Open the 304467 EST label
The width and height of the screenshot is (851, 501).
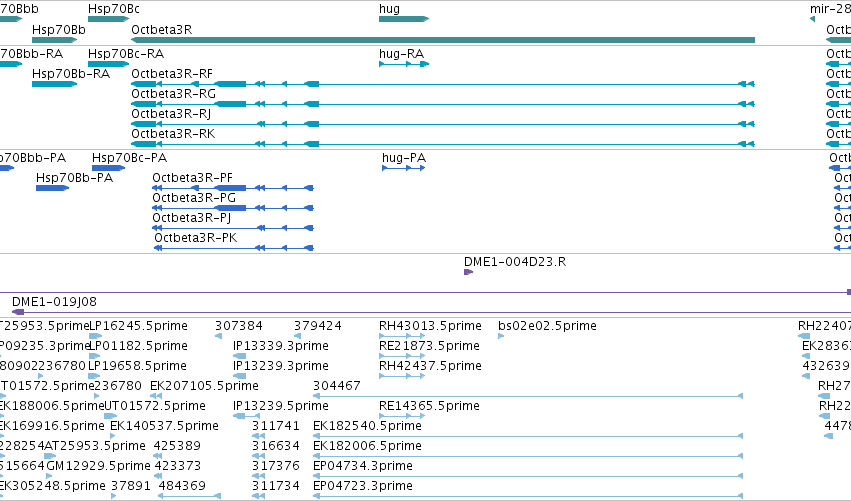(x=336, y=386)
